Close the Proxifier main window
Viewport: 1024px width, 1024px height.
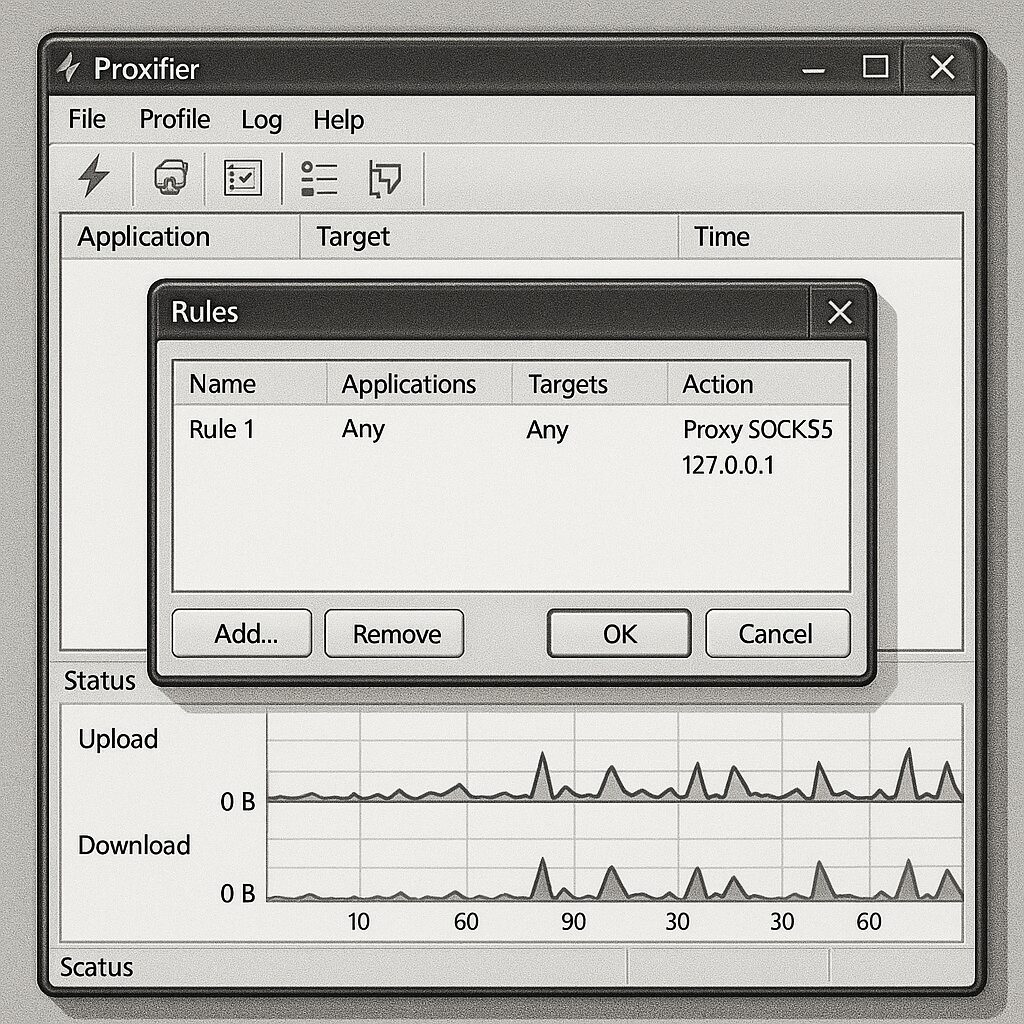(x=942, y=67)
